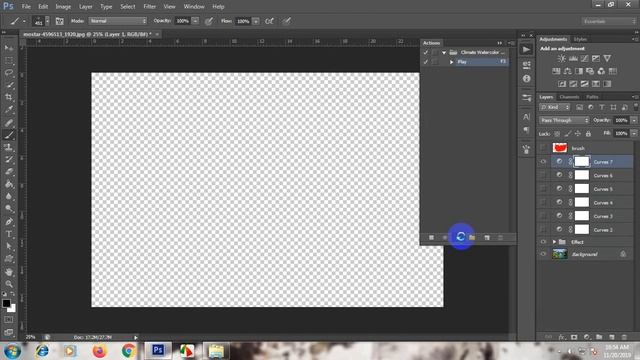This screenshot has height=360, width=640.
Task: Click Create new action in Actions panel
Action: coord(487,238)
